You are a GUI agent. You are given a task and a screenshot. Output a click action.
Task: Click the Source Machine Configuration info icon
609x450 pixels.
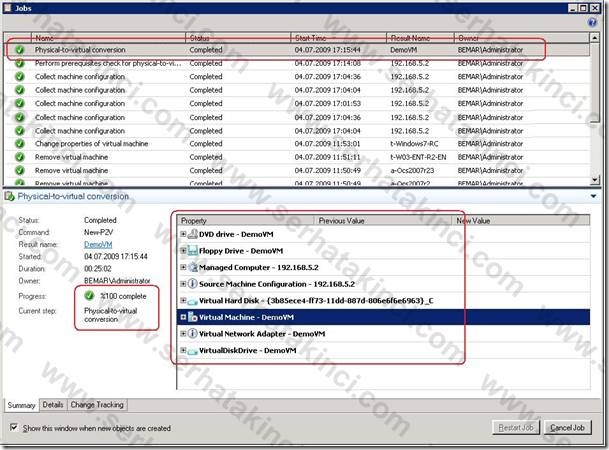click(x=193, y=284)
